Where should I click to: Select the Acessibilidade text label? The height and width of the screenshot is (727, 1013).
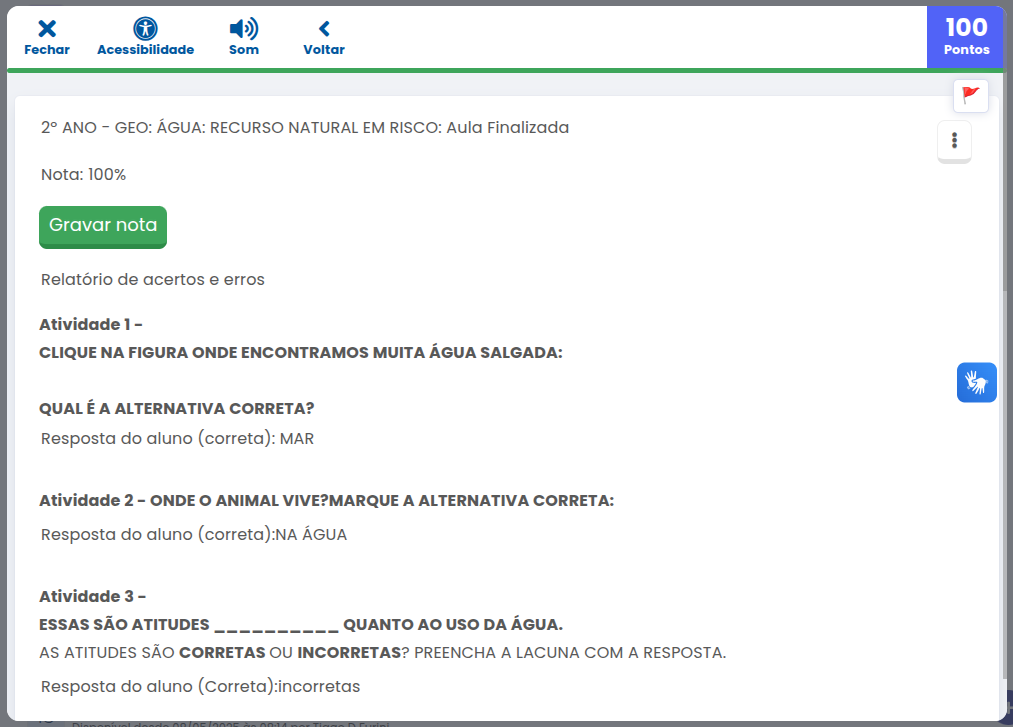point(145,50)
